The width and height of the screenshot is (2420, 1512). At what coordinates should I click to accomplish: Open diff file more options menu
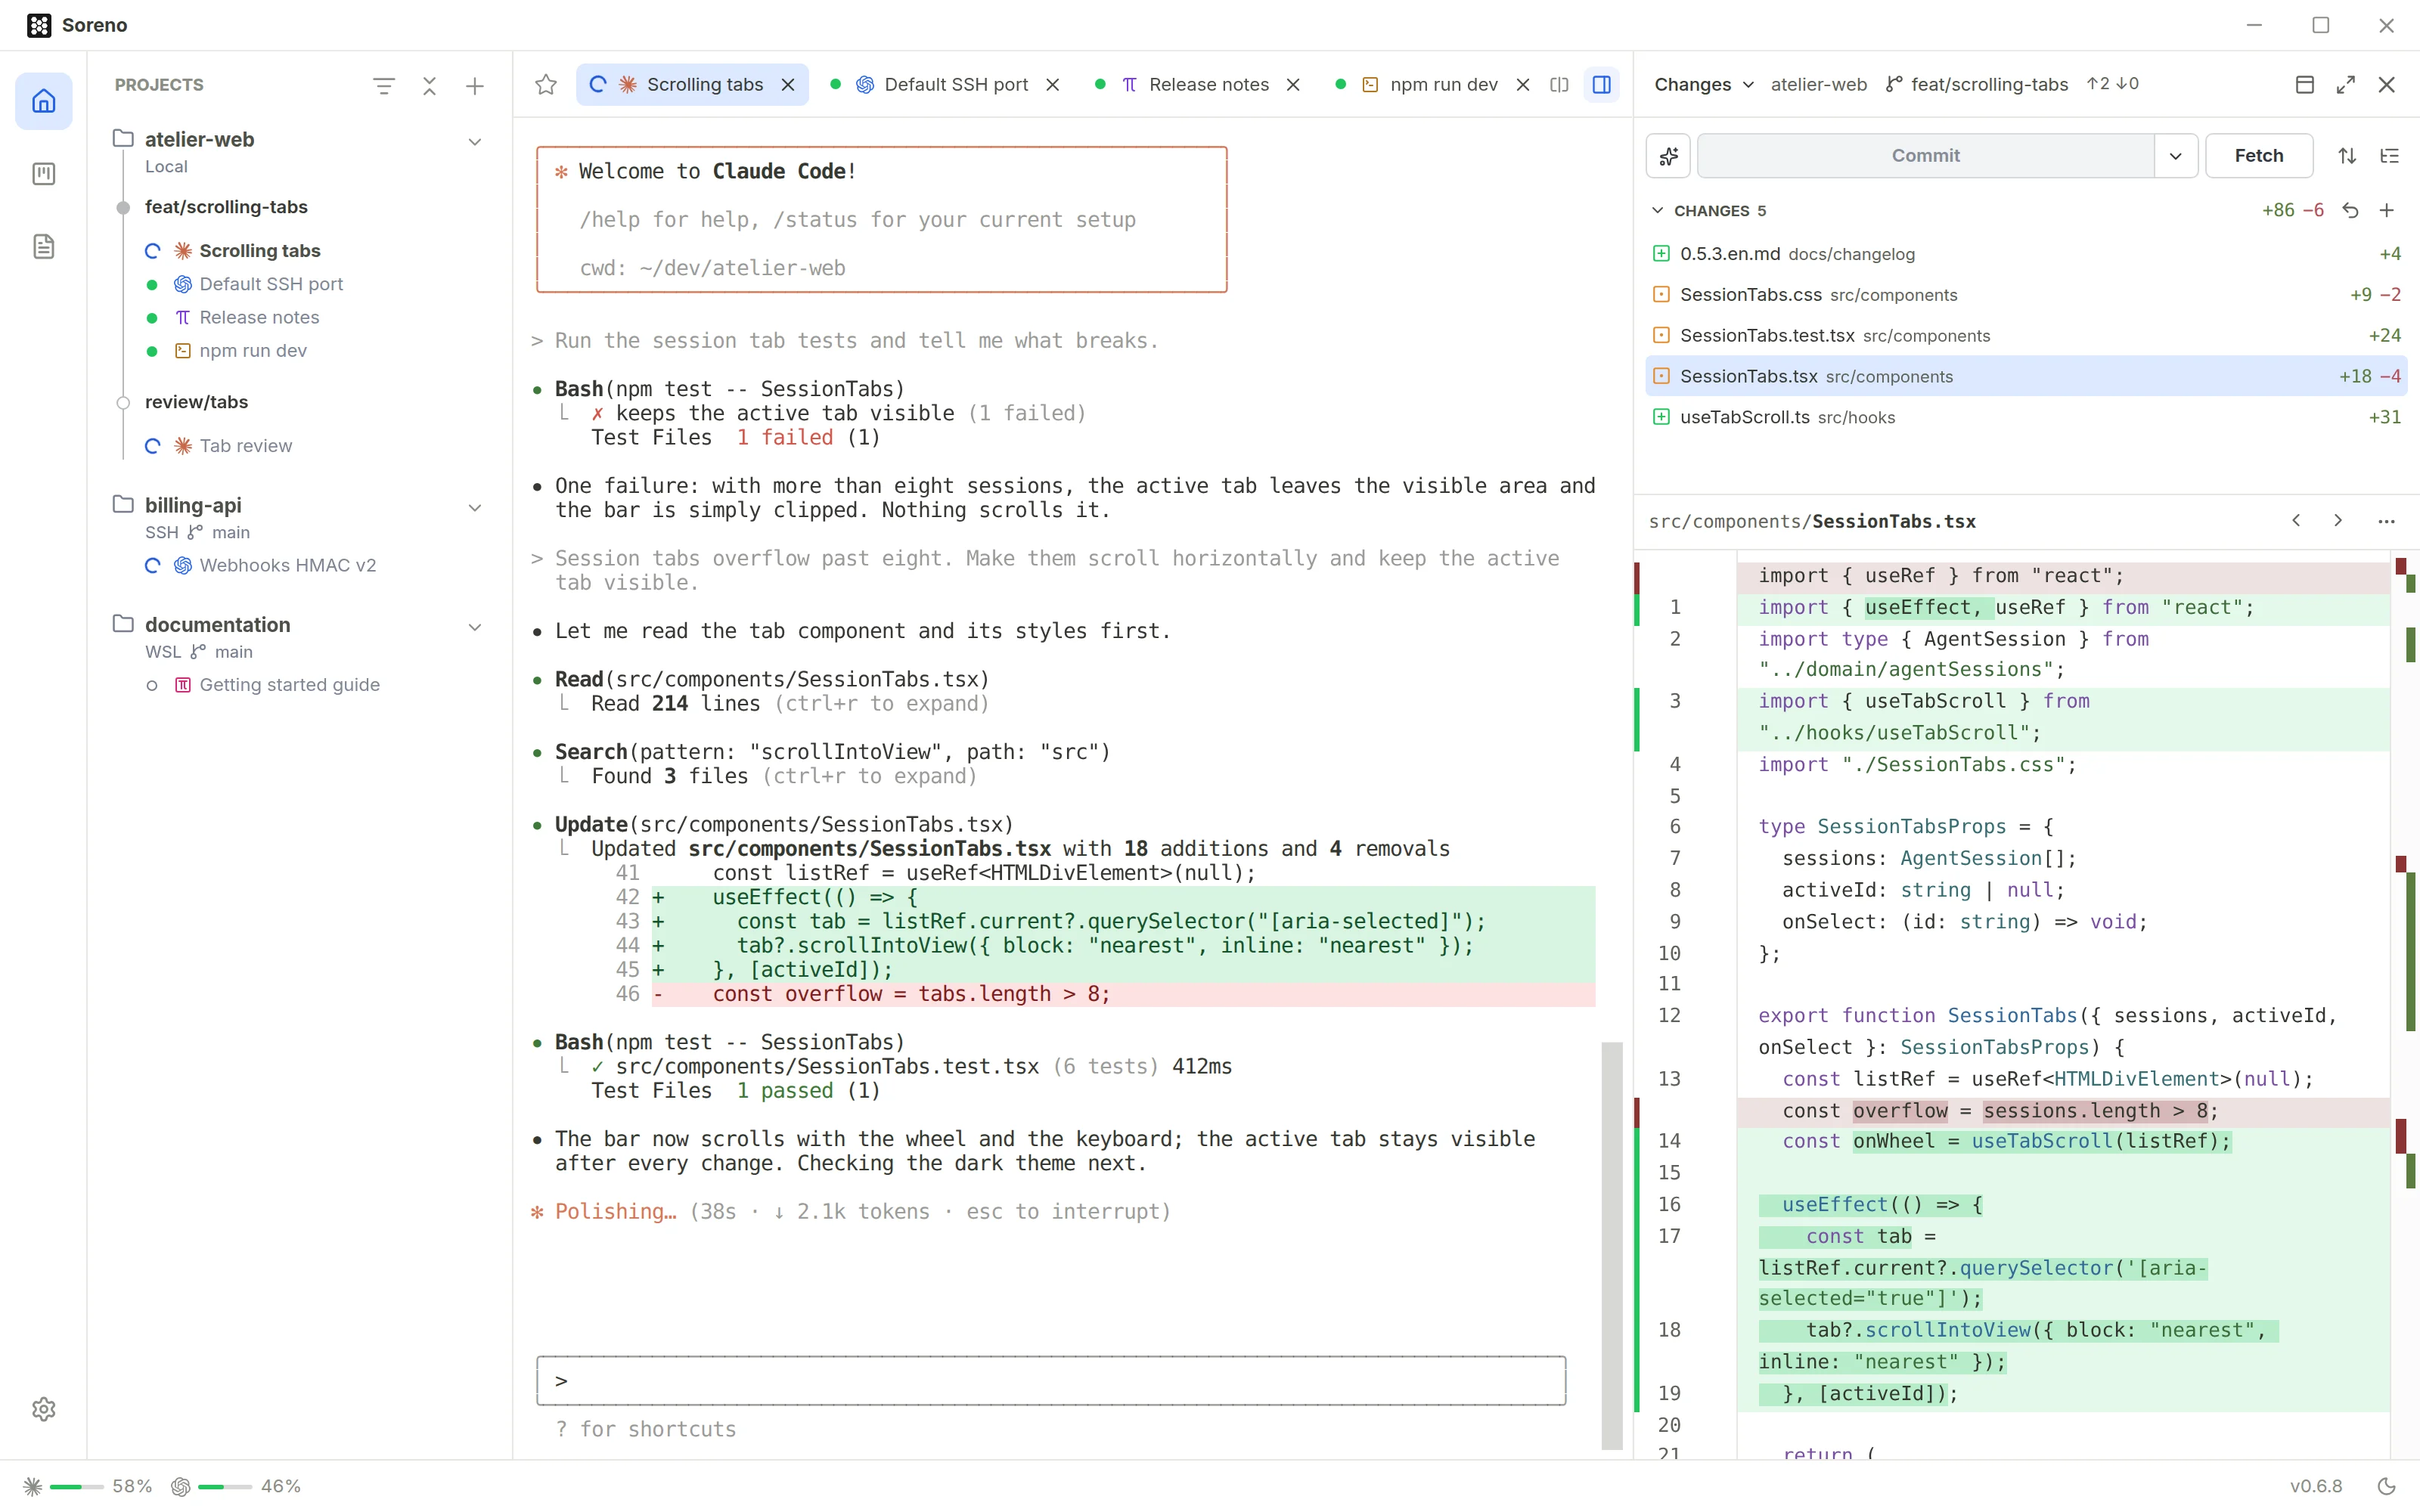point(2387,521)
